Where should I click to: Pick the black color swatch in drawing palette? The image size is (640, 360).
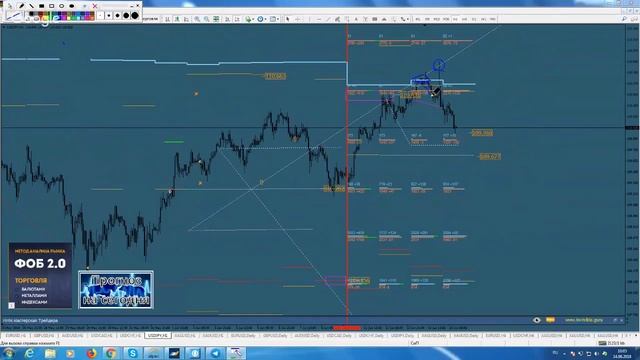coord(31,14)
